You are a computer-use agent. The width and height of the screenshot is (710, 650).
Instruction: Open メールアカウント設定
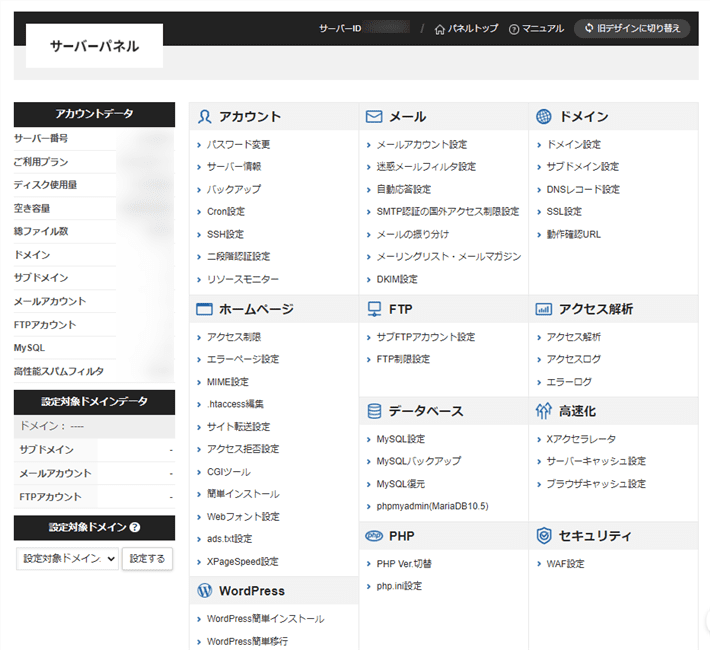(x=422, y=144)
